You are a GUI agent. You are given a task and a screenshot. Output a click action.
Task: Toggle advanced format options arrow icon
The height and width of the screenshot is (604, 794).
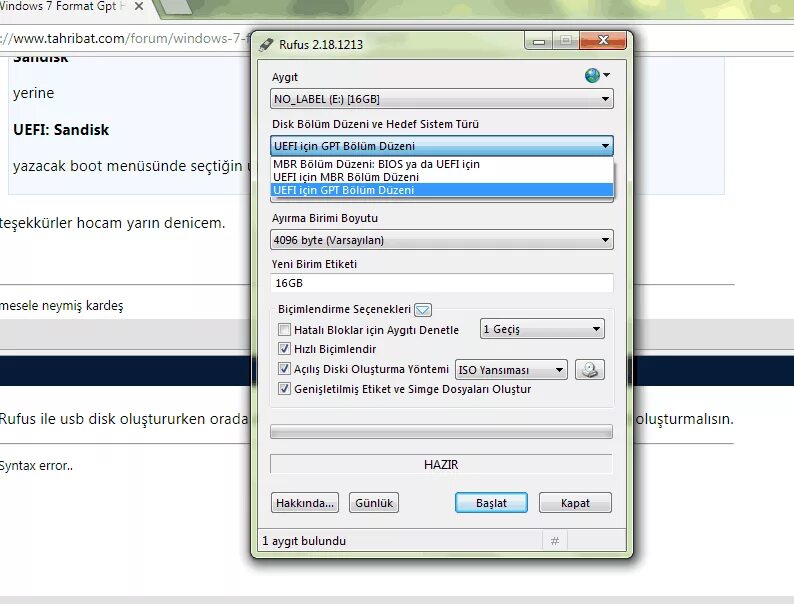tap(423, 309)
